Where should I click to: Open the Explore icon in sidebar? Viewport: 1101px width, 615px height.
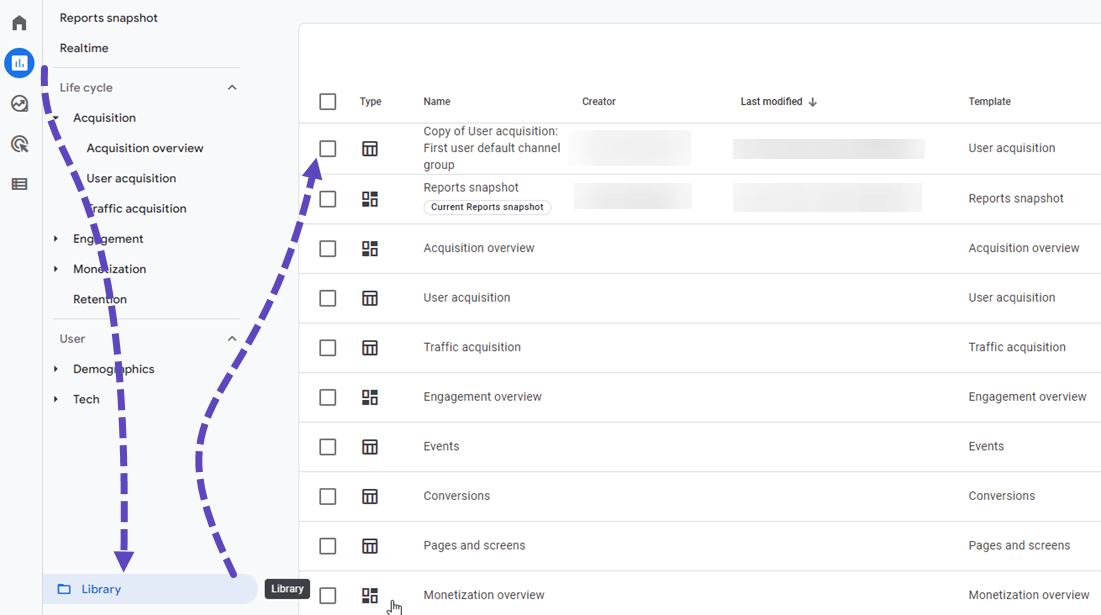[20, 104]
